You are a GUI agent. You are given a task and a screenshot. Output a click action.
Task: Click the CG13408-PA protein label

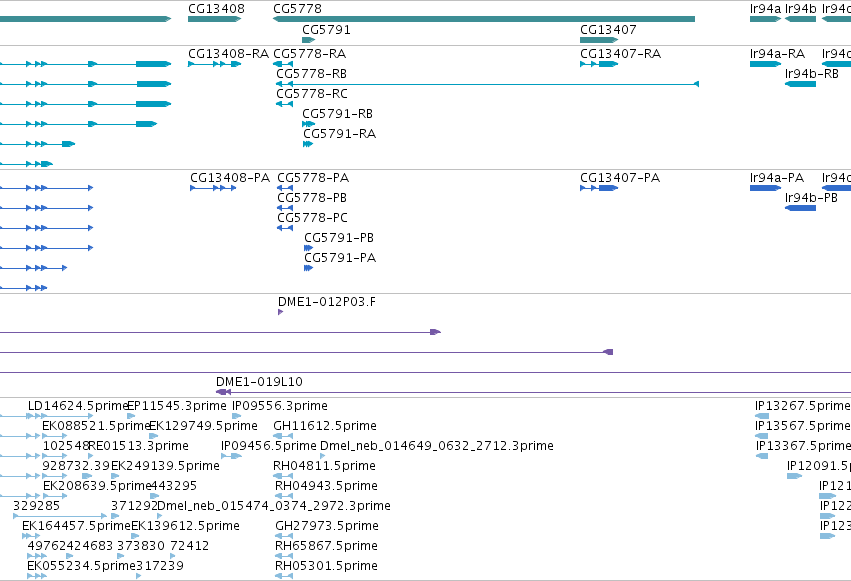(230, 178)
